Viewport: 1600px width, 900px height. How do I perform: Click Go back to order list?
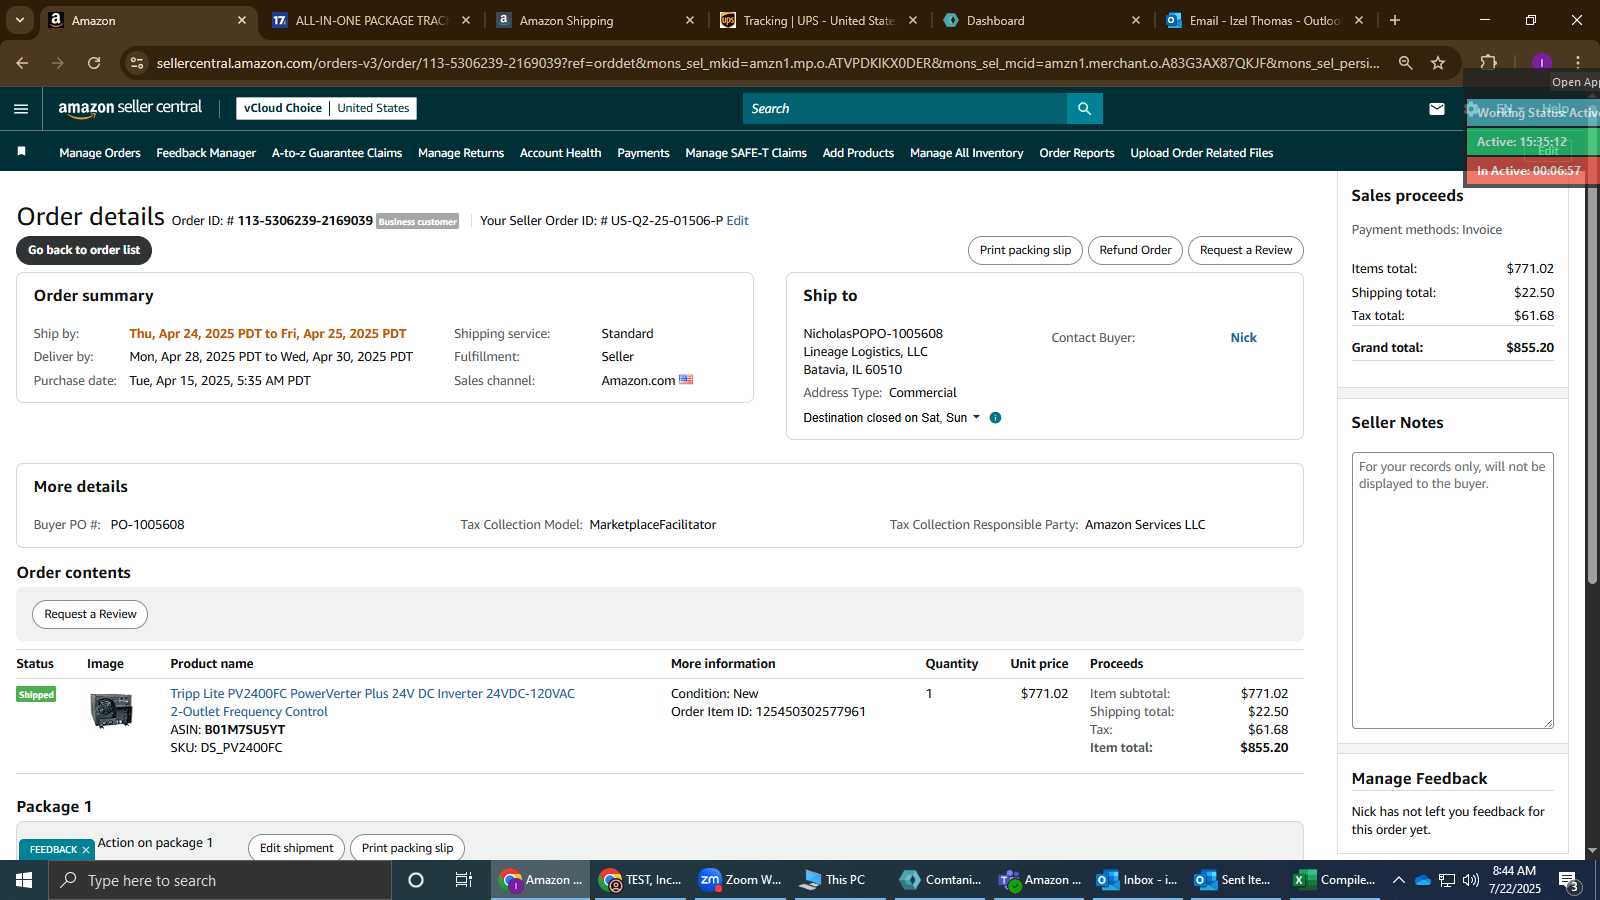84,250
